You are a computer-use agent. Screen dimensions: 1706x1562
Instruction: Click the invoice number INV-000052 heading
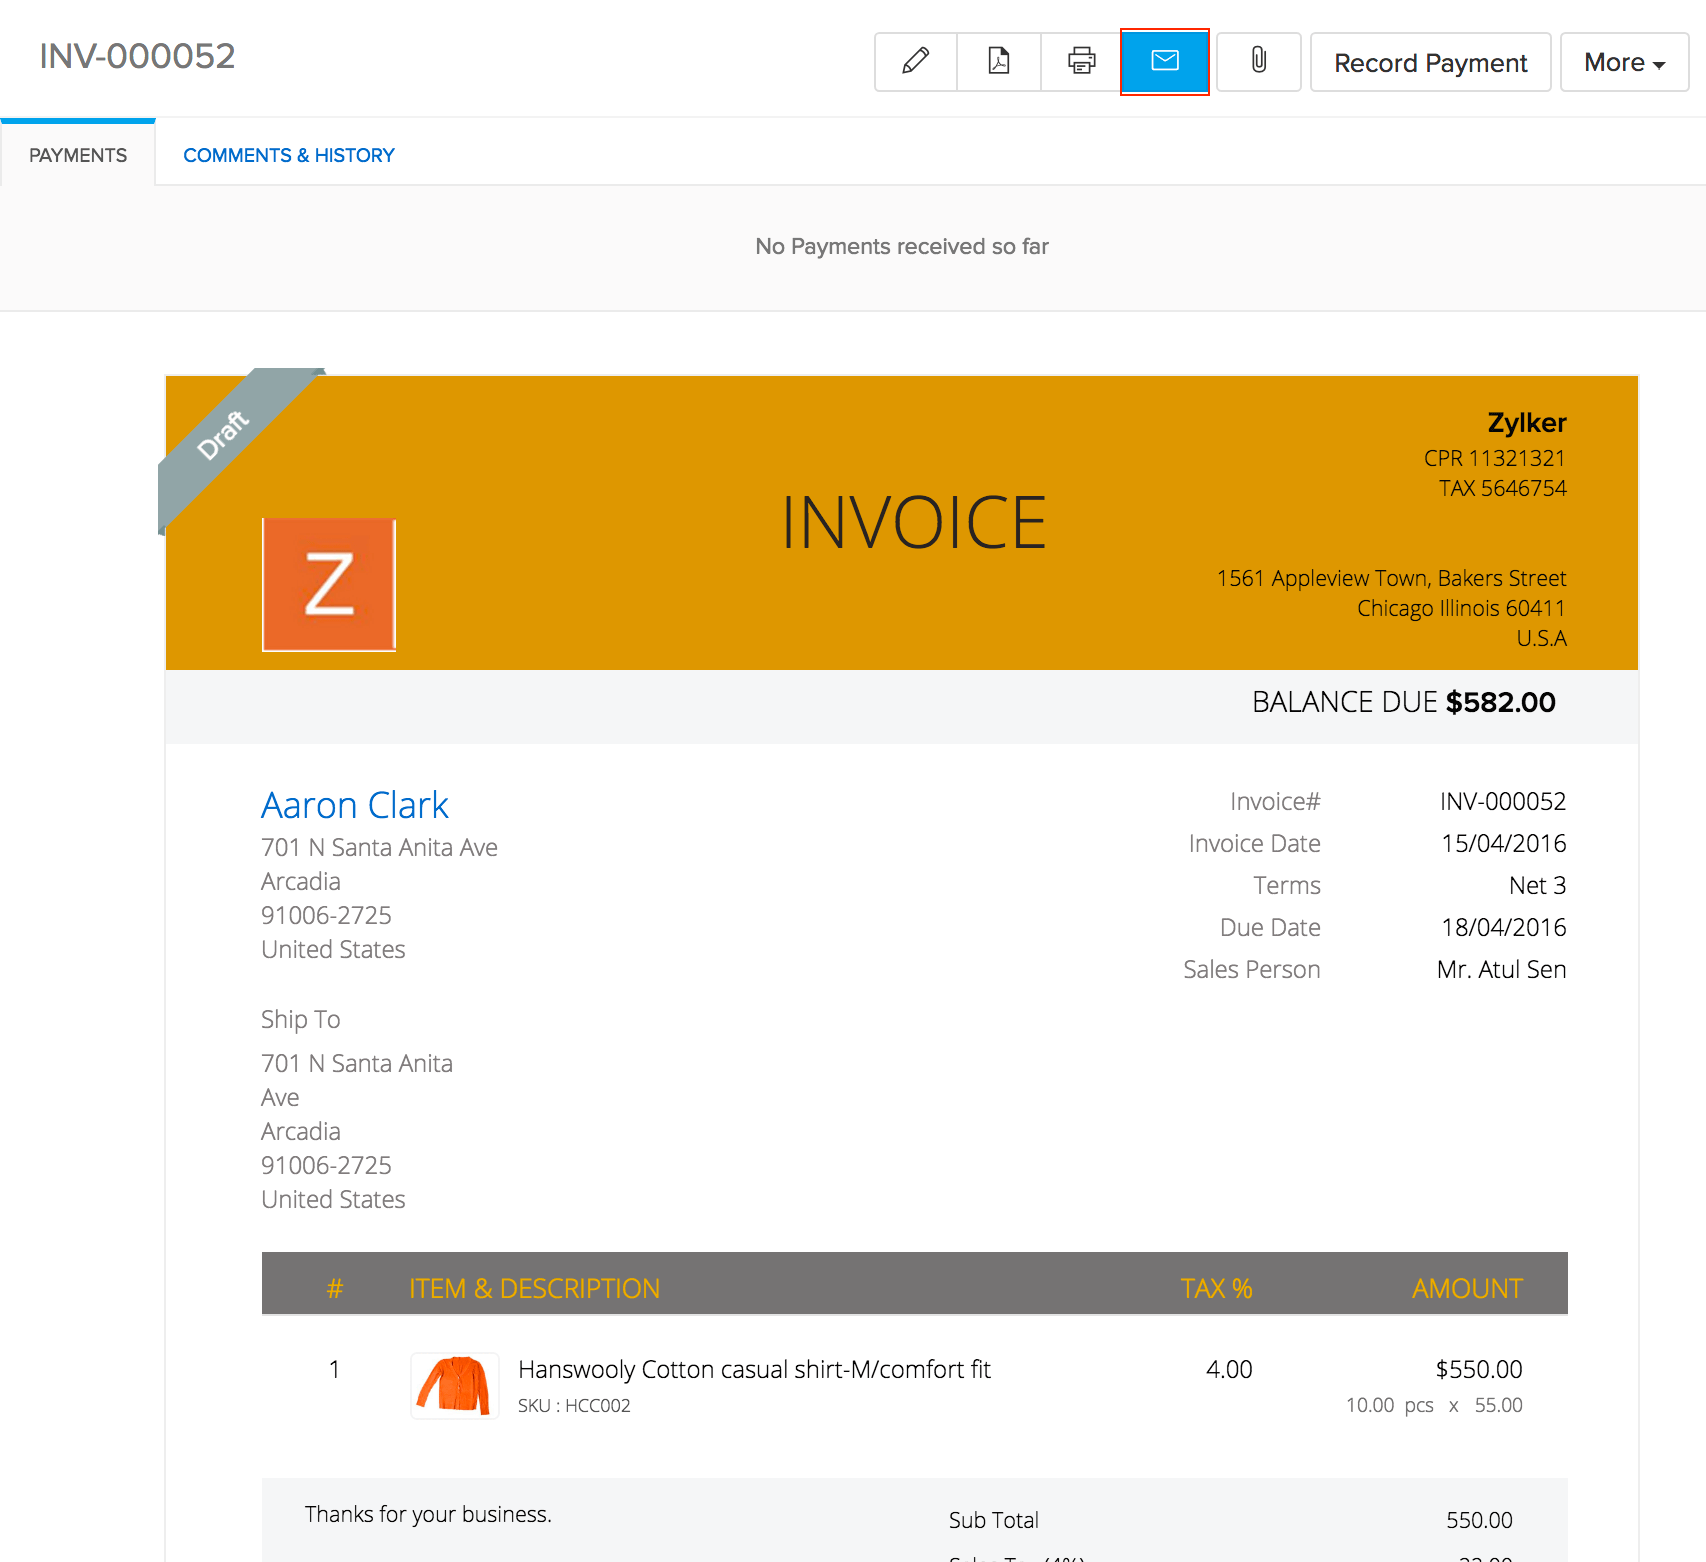pos(136,56)
